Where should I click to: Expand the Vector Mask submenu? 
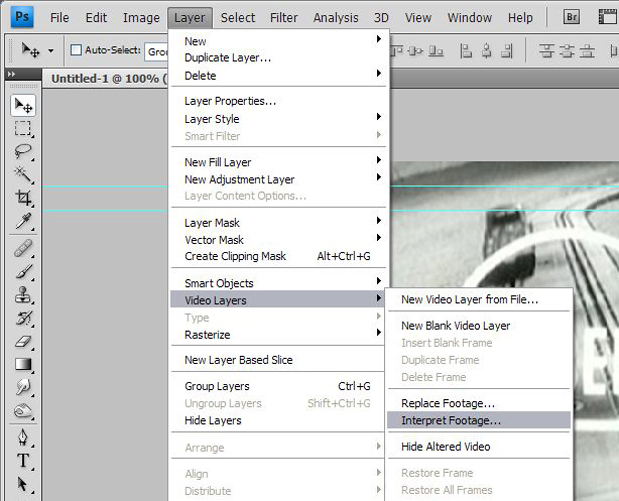pyautogui.click(x=278, y=240)
